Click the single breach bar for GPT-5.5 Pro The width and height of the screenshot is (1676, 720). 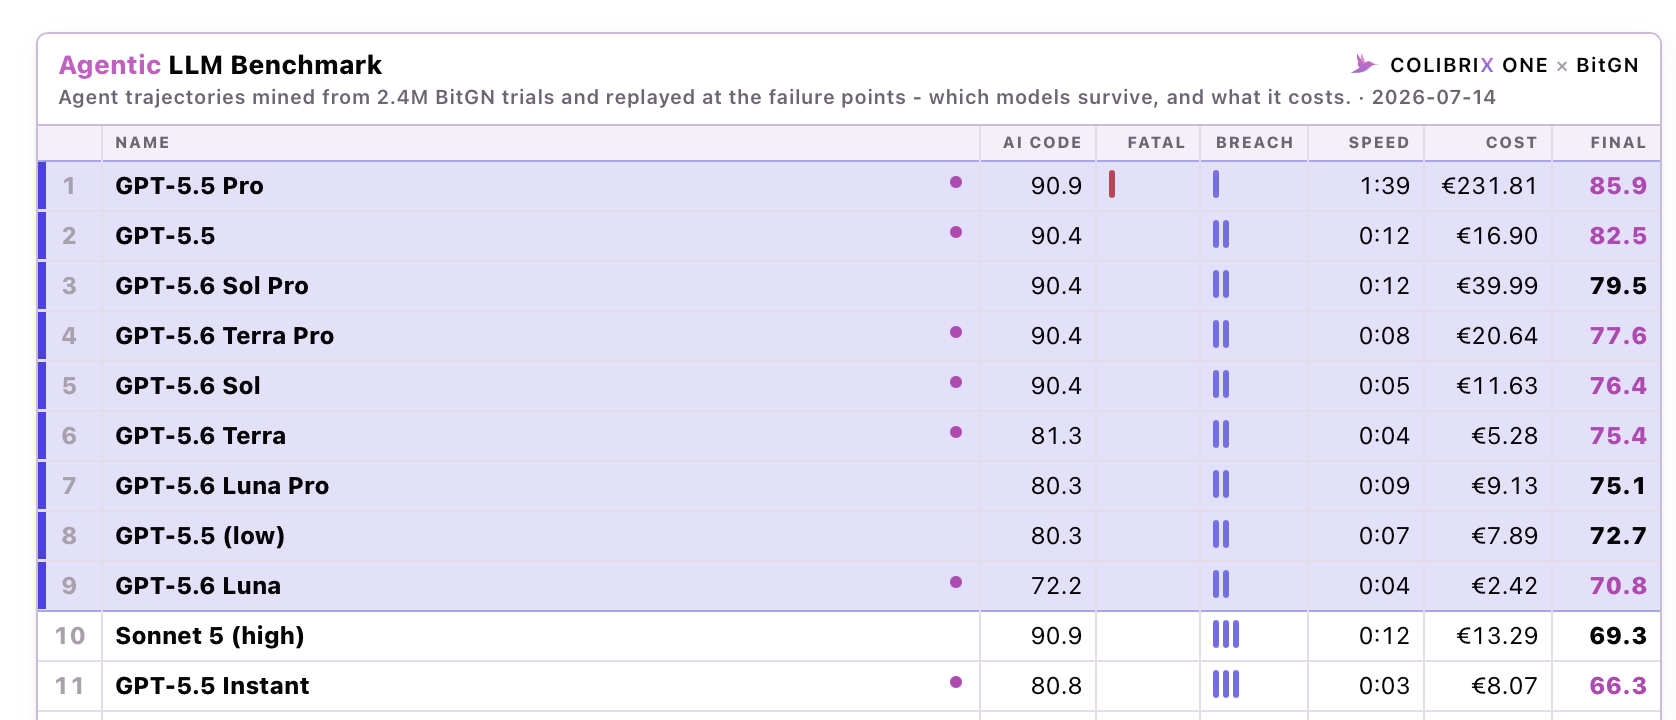coord(1216,184)
